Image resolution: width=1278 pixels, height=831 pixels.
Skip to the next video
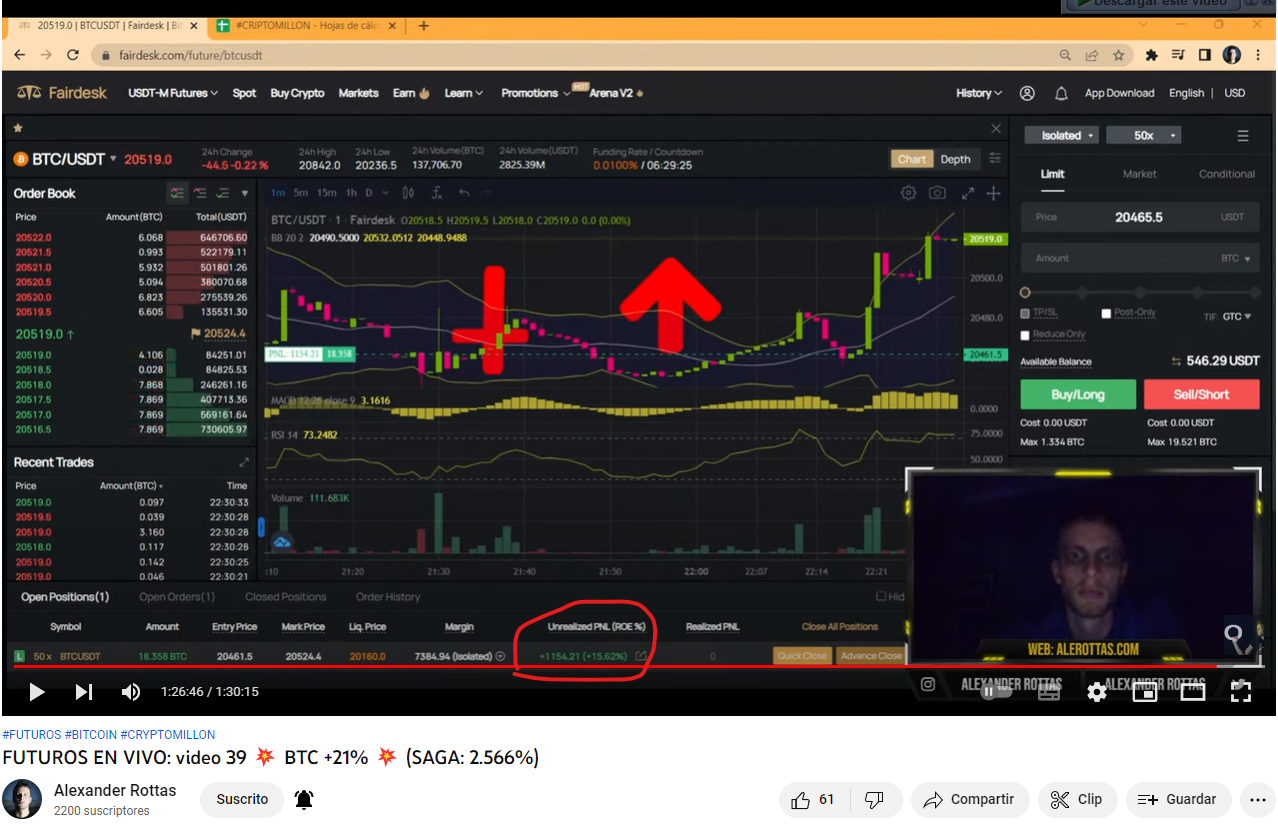click(84, 691)
